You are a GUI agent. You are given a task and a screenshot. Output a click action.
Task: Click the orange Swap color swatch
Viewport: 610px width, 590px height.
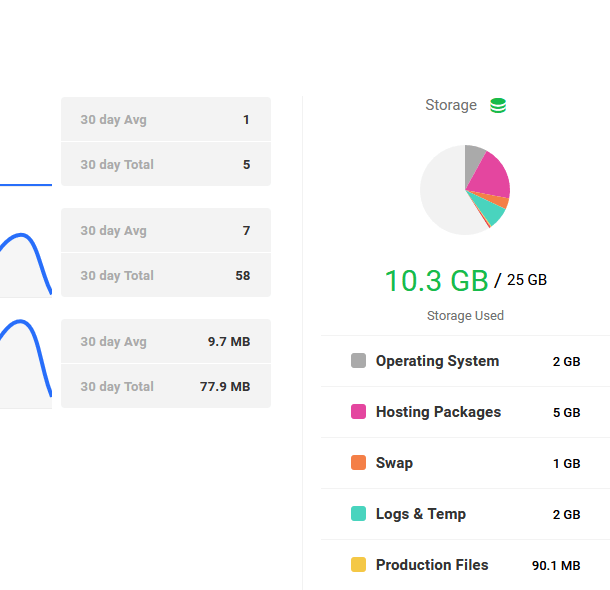coord(358,462)
